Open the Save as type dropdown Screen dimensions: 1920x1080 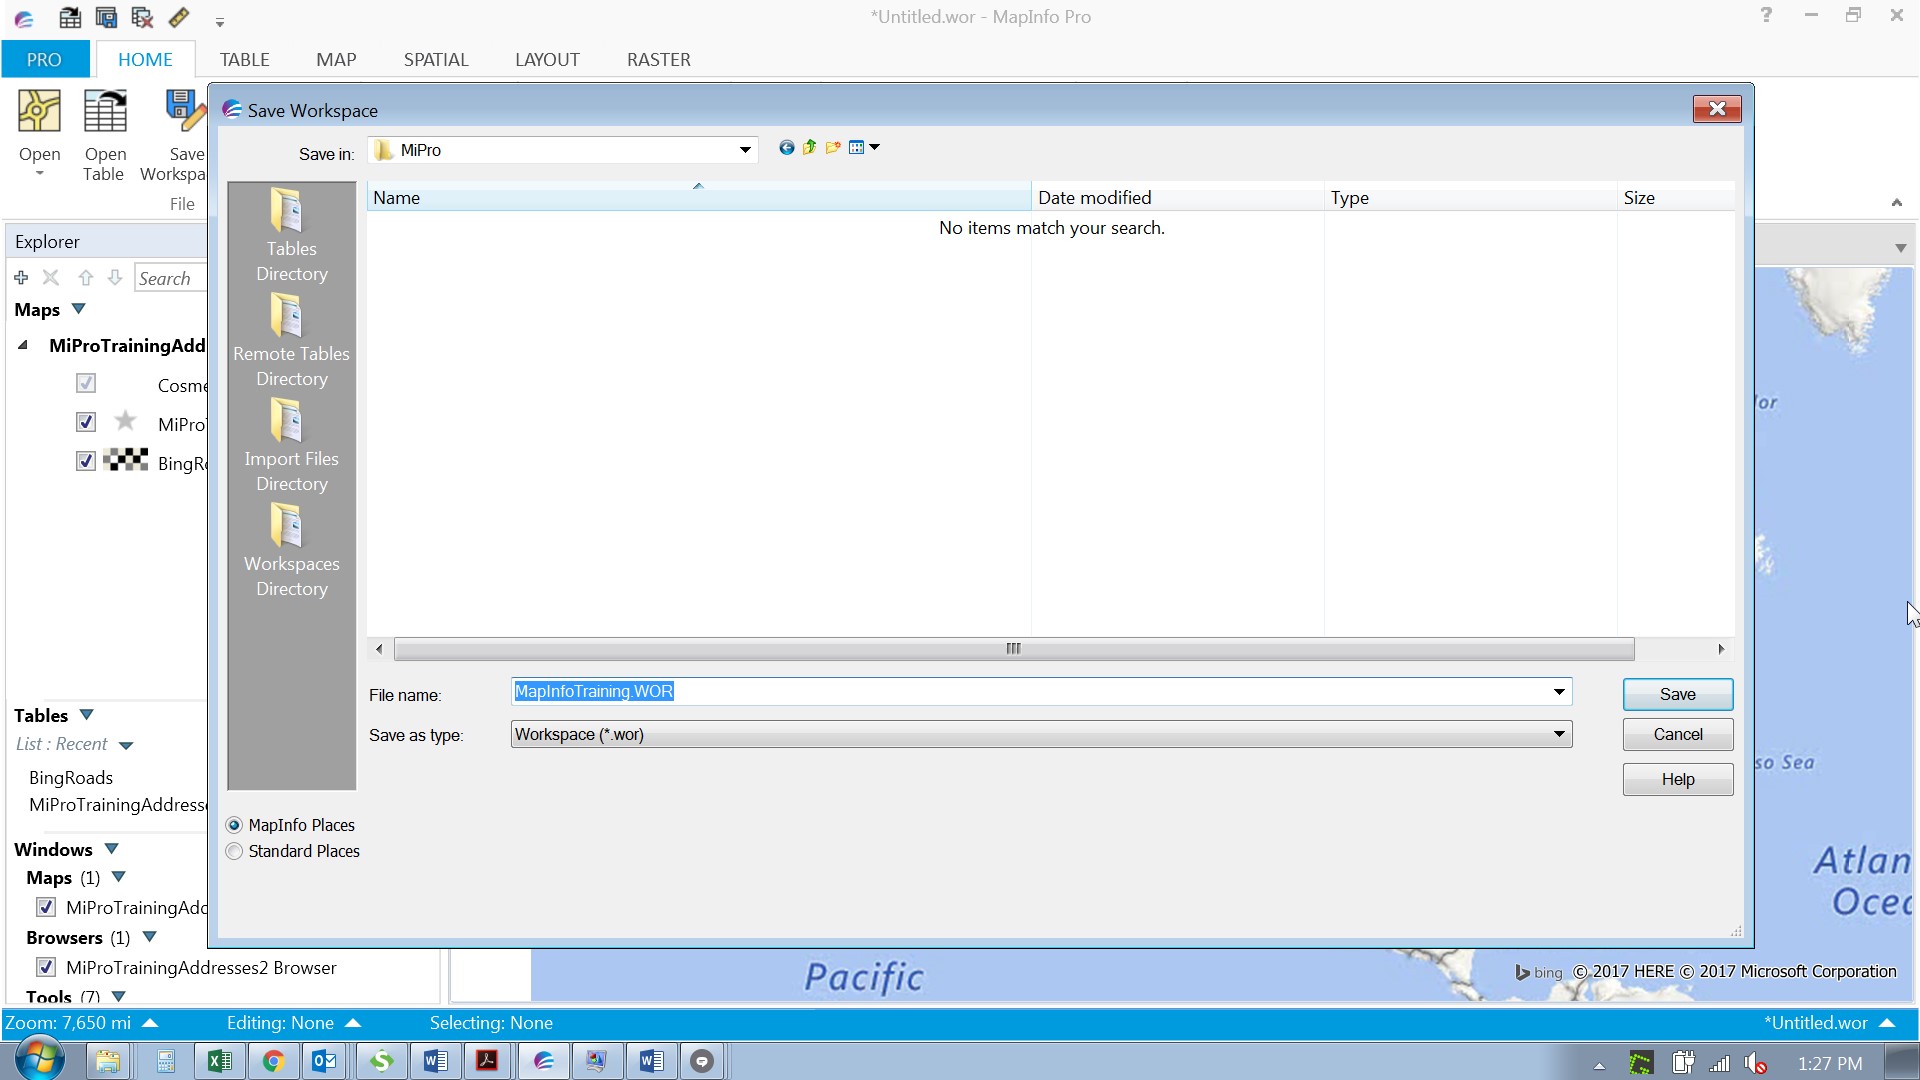(x=1558, y=734)
